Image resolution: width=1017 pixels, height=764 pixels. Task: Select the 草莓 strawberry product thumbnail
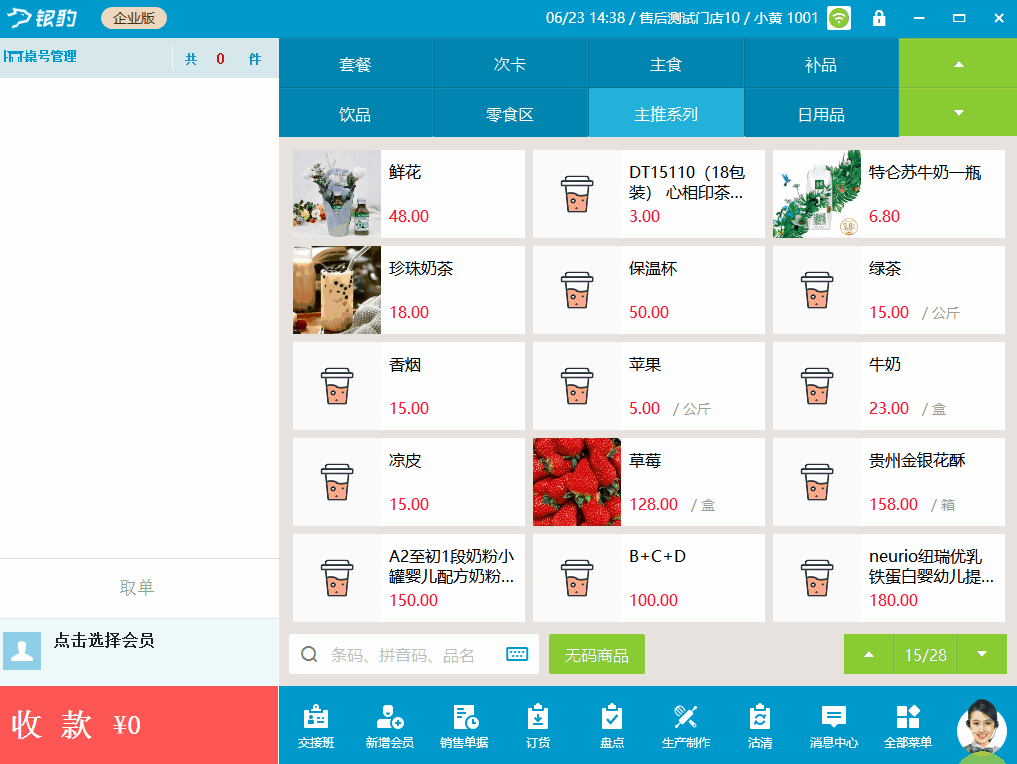pyautogui.click(x=577, y=482)
